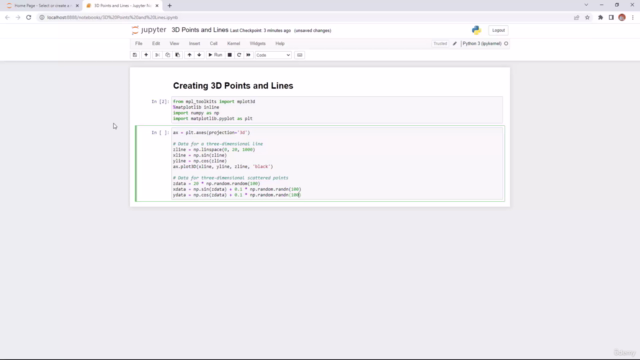640x360 pixels.
Task: Click the Jupyter logo
Action: [x=149, y=30]
